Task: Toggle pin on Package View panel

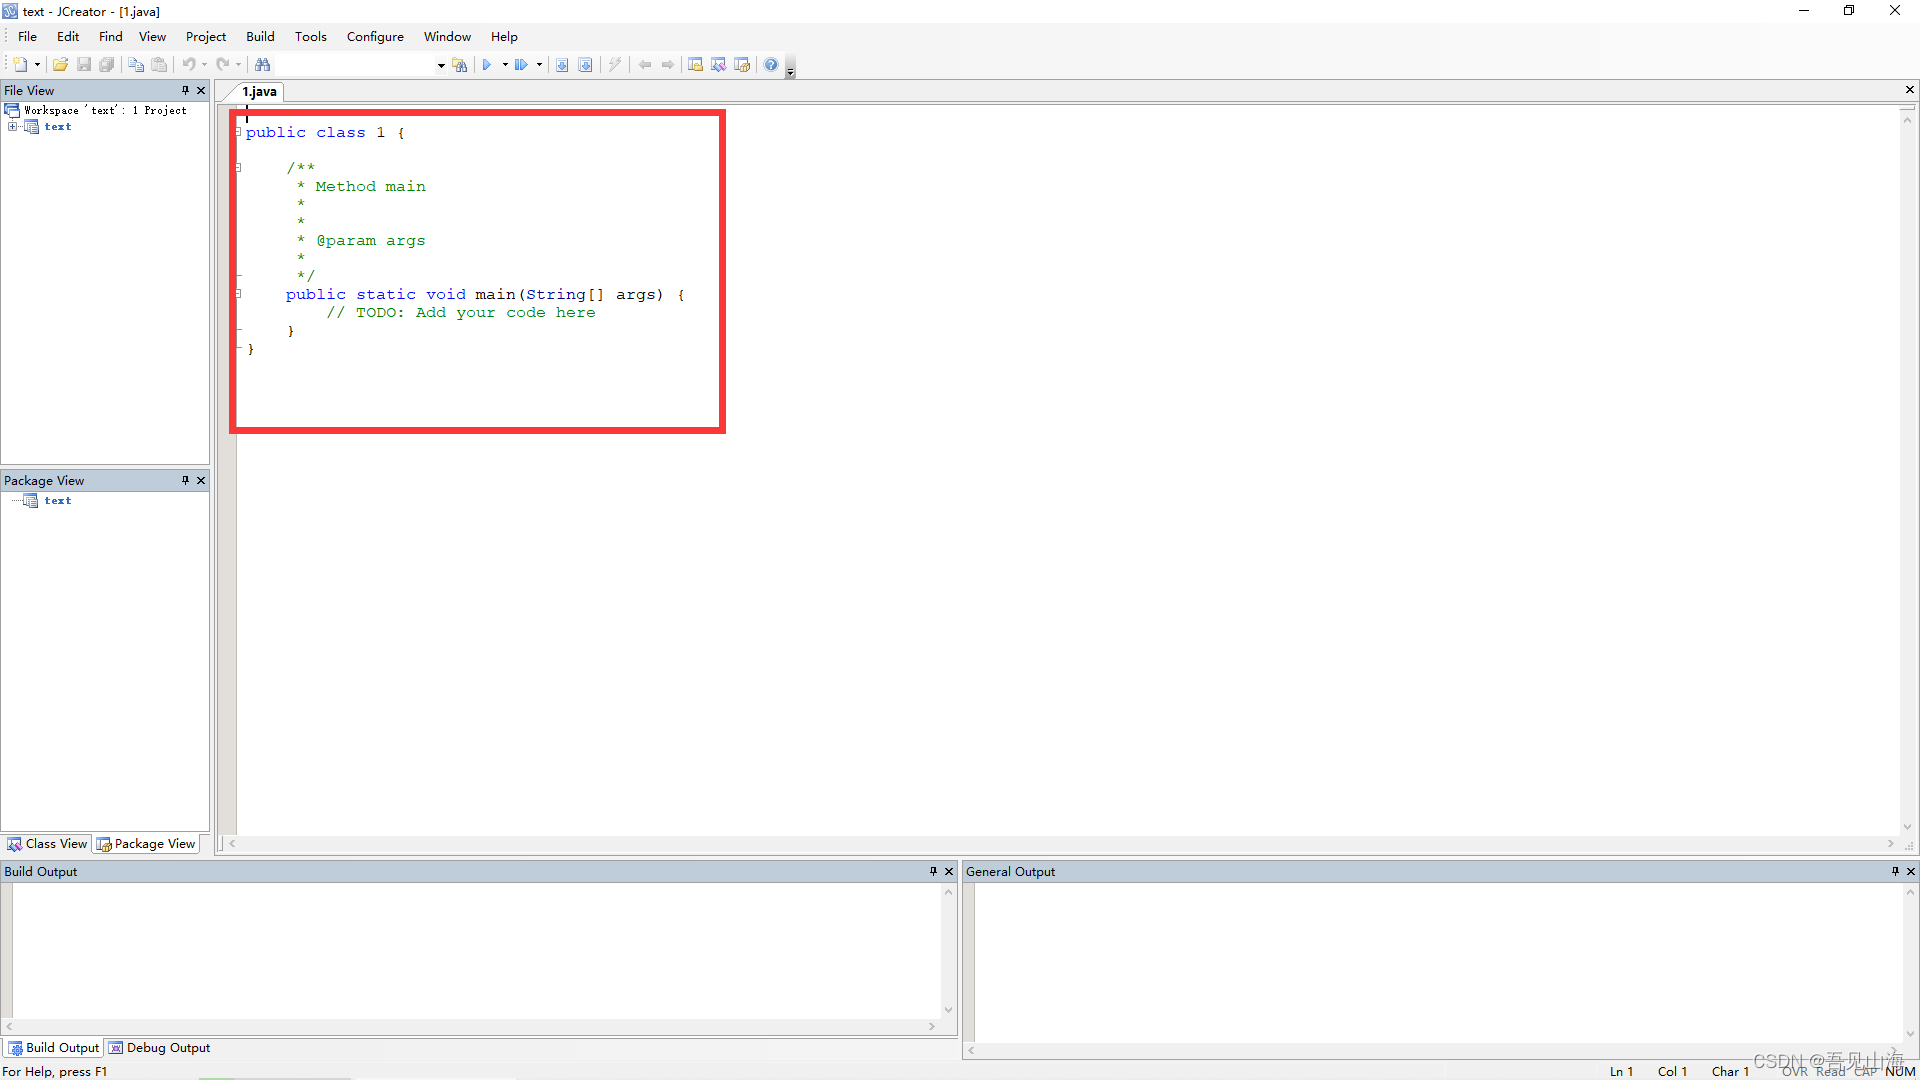Action: coord(185,480)
